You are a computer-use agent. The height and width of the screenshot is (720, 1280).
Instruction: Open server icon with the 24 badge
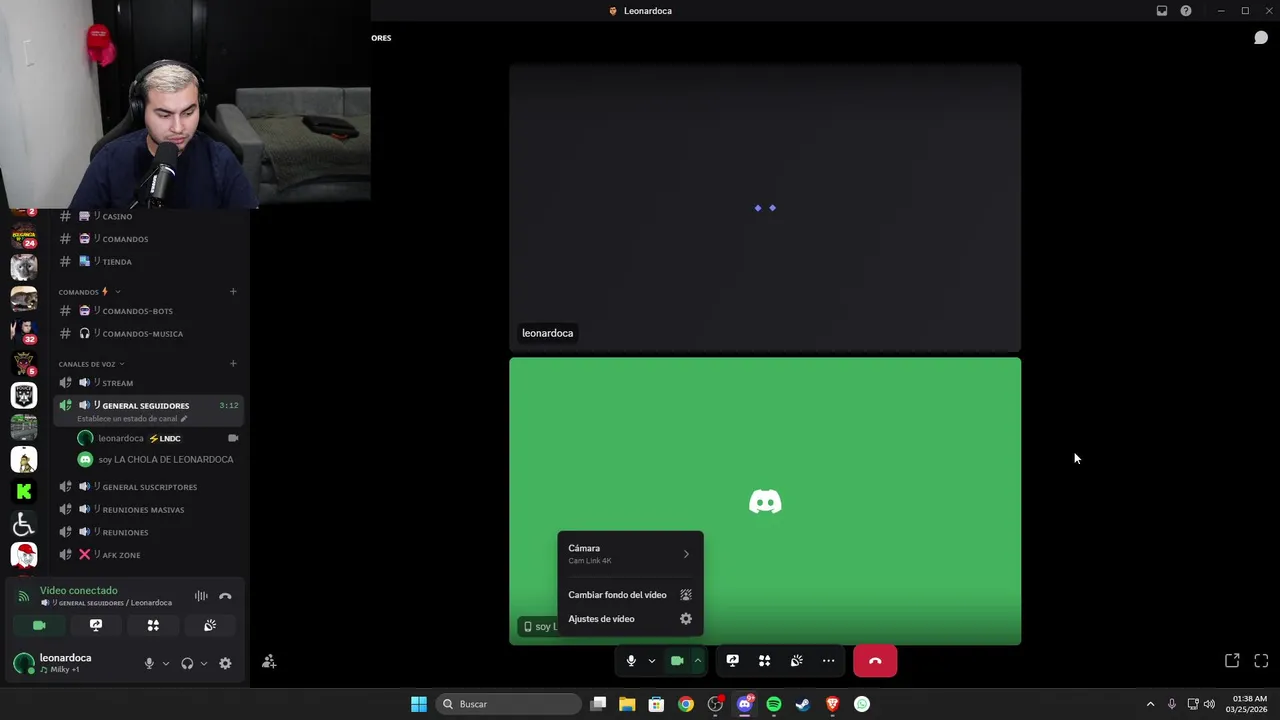(x=24, y=236)
